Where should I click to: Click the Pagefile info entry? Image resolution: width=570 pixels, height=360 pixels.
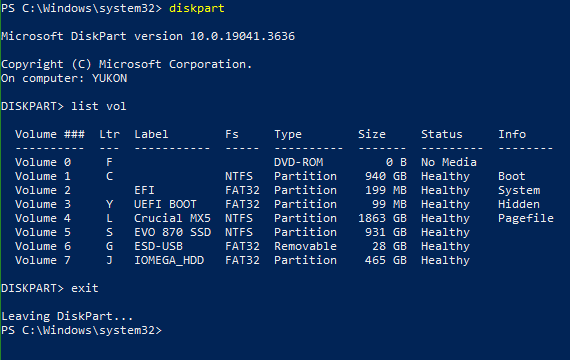[x=526, y=218]
